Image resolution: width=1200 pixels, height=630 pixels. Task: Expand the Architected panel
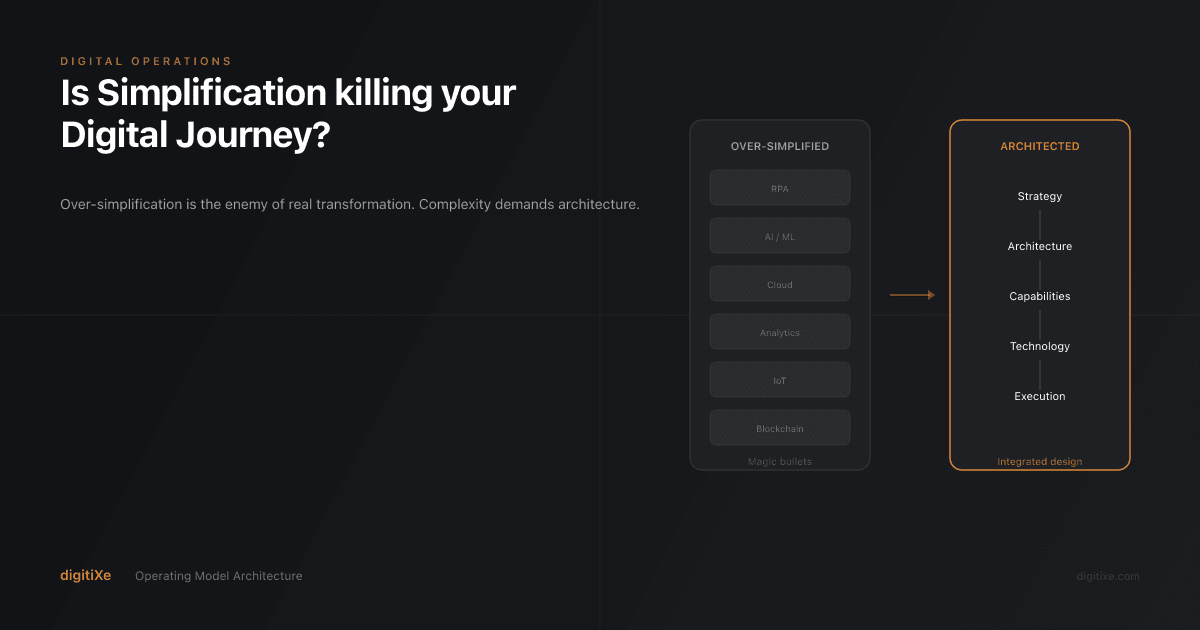pyautogui.click(x=1039, y=294)
